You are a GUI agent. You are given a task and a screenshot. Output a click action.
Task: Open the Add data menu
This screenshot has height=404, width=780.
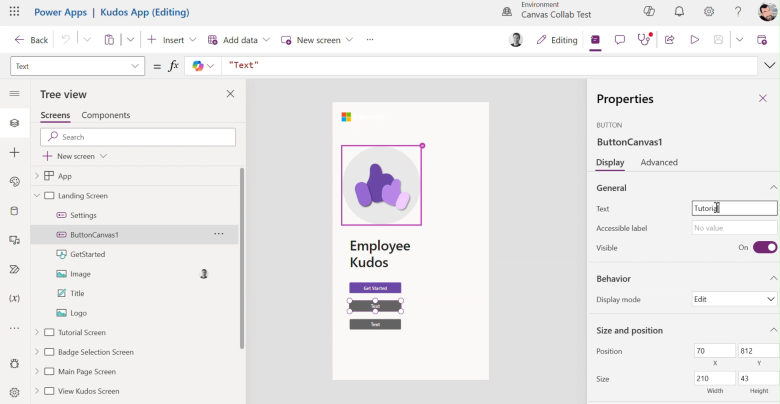[x=239, y=40]
